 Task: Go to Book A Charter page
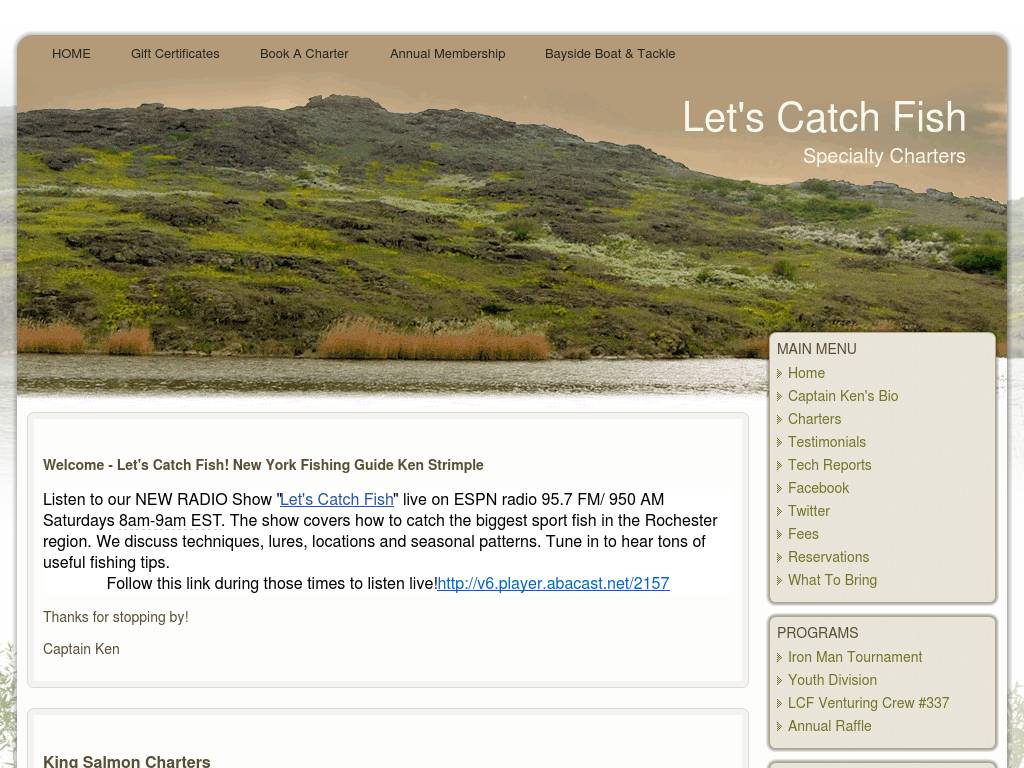304,54
